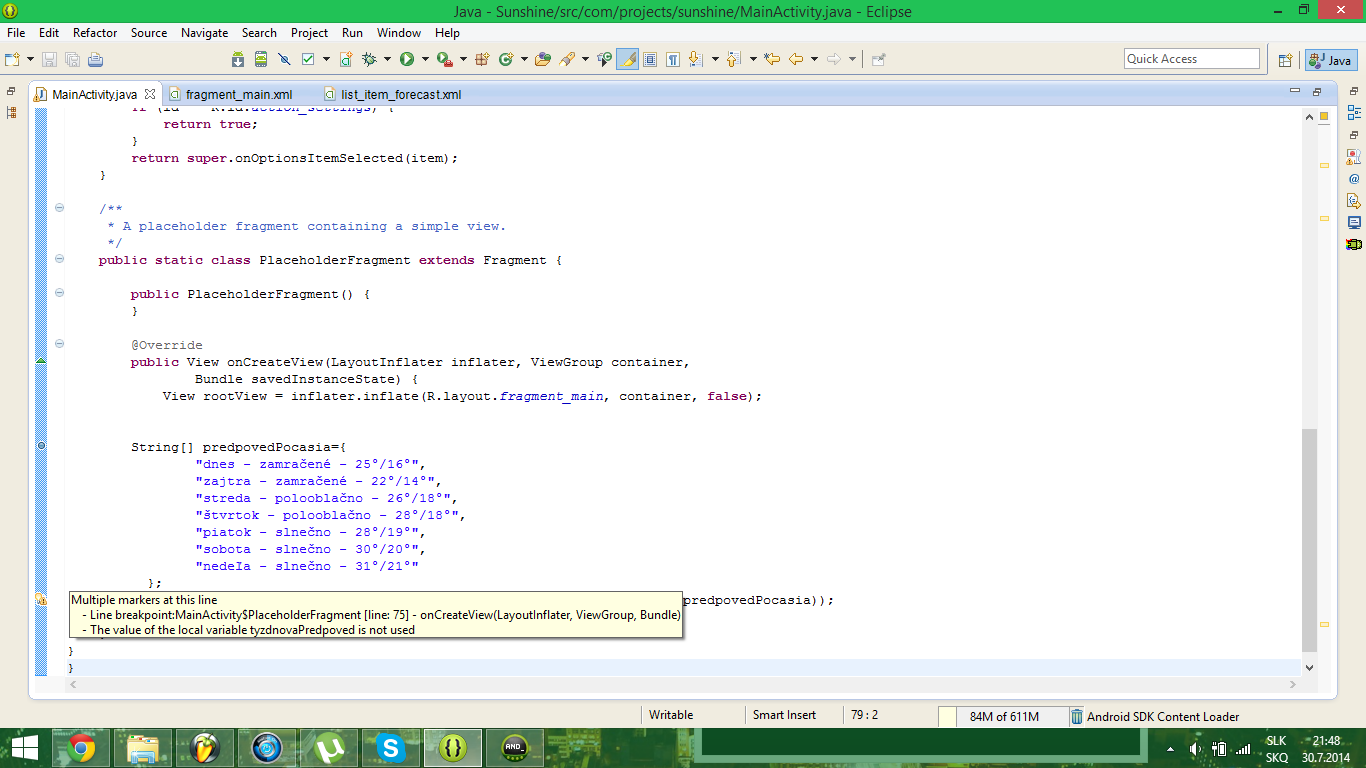
Task: Toggle Show Whitespace Characters pilcrow button
Action: 673,60
